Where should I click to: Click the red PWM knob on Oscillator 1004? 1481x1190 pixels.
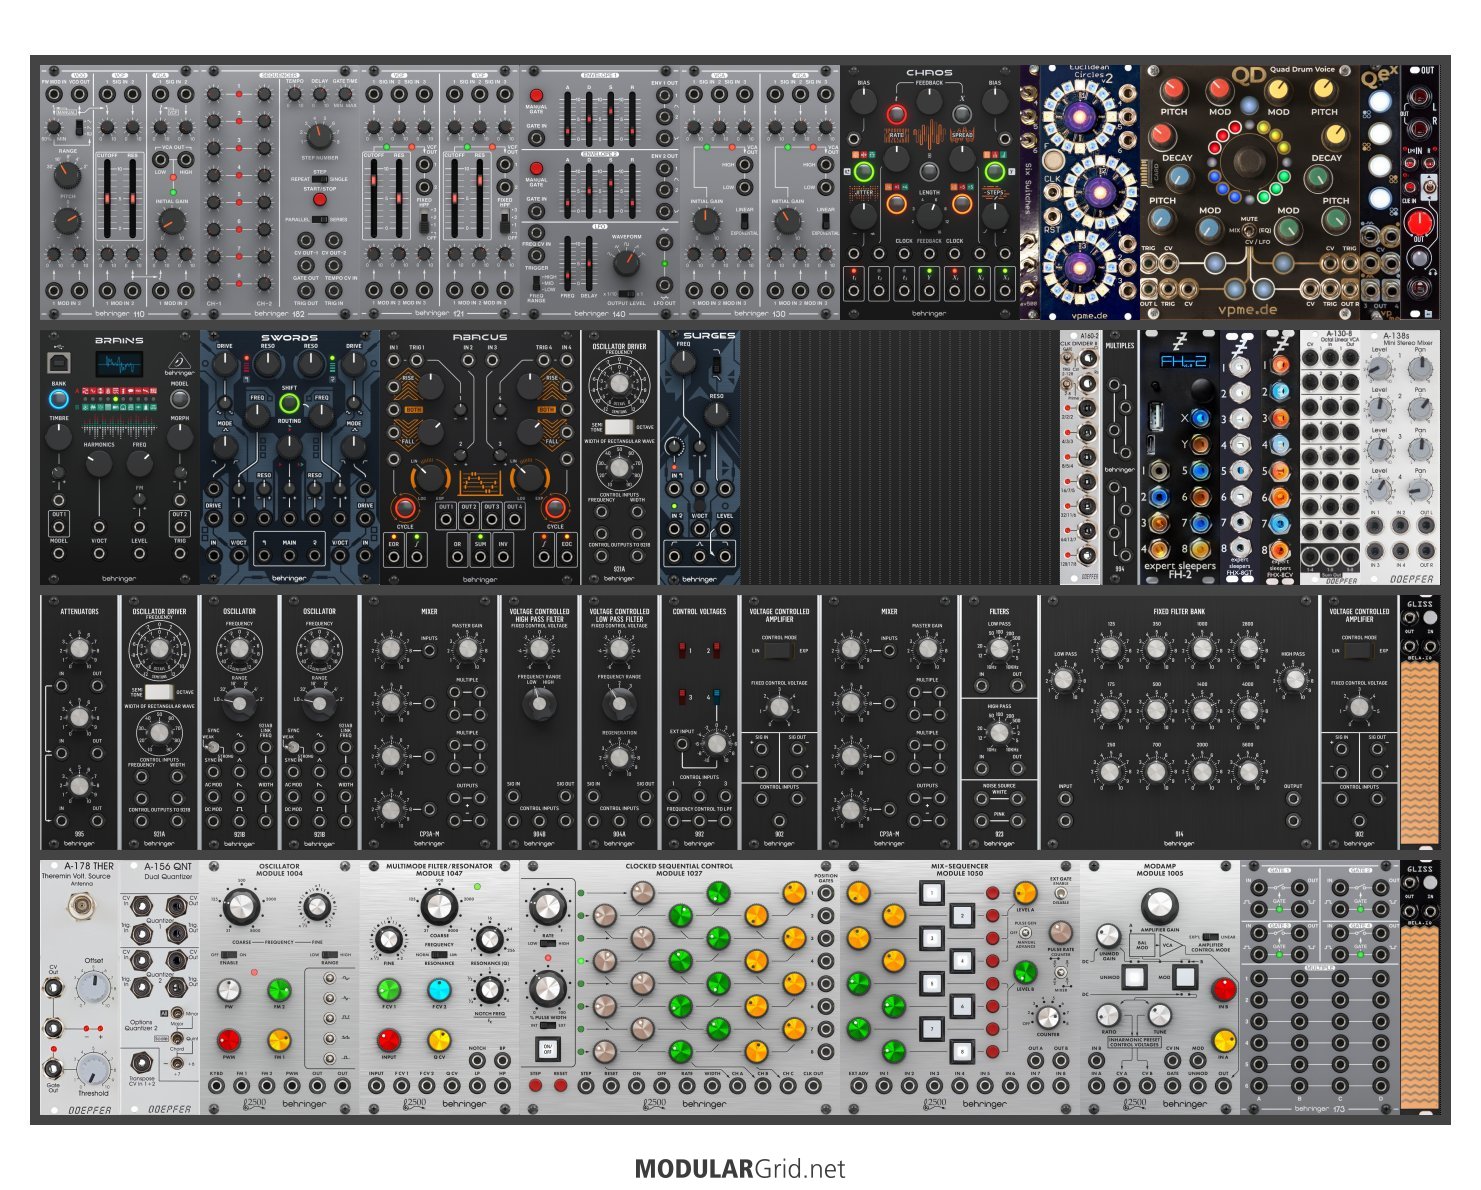pyautogui.click(x=229, y=1041)
